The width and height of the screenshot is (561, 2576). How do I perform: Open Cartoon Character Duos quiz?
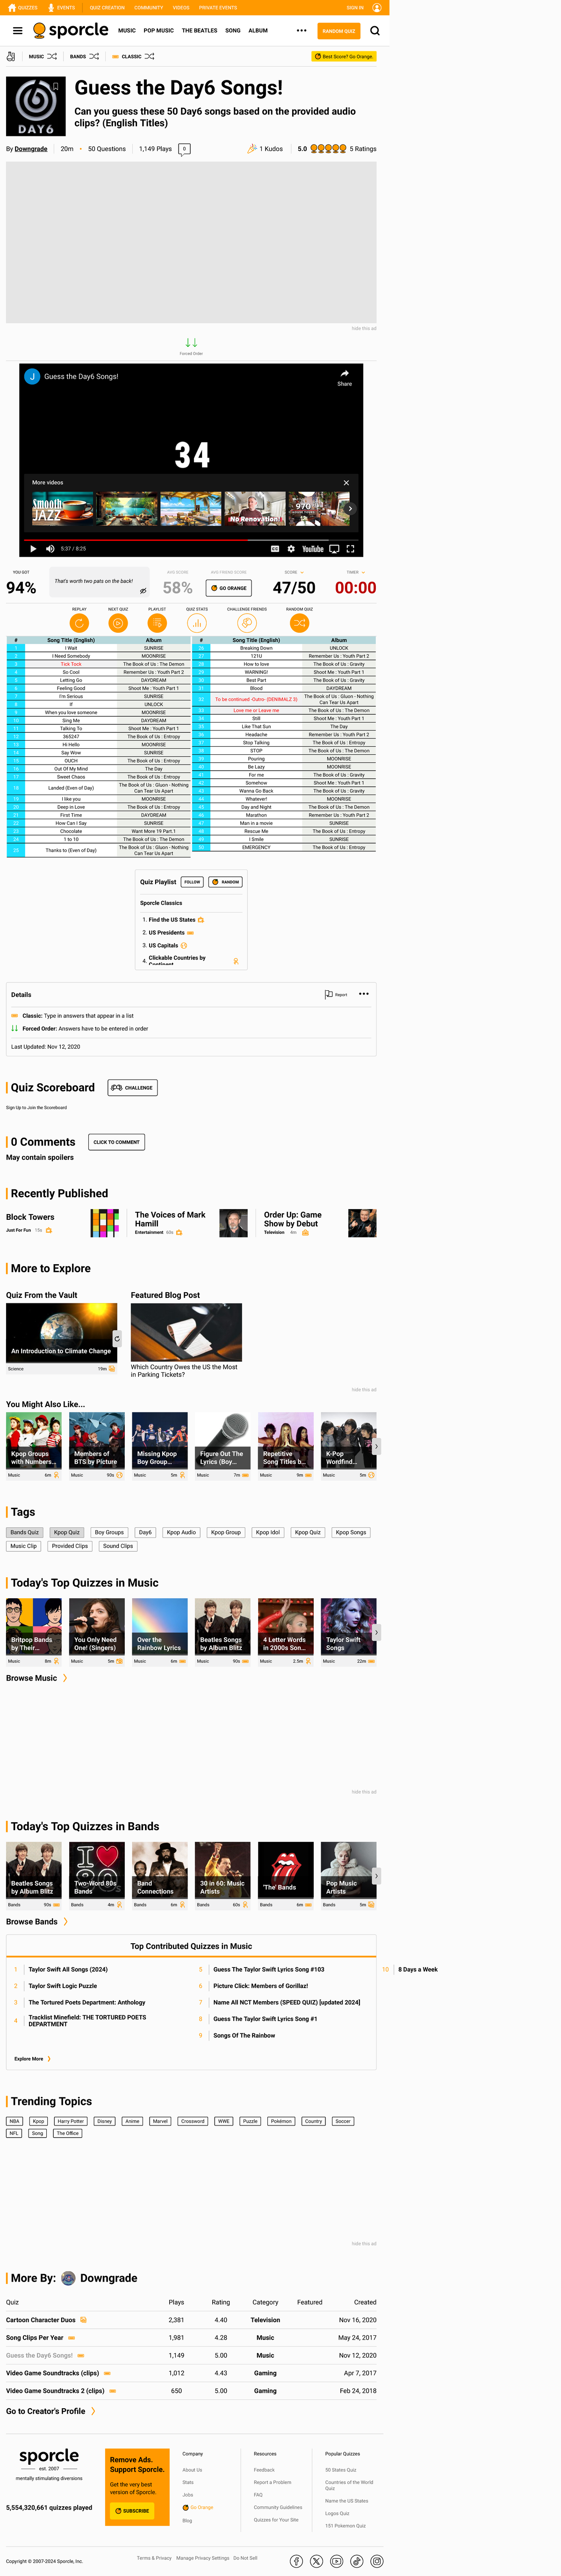click(x=41, y=2320)
